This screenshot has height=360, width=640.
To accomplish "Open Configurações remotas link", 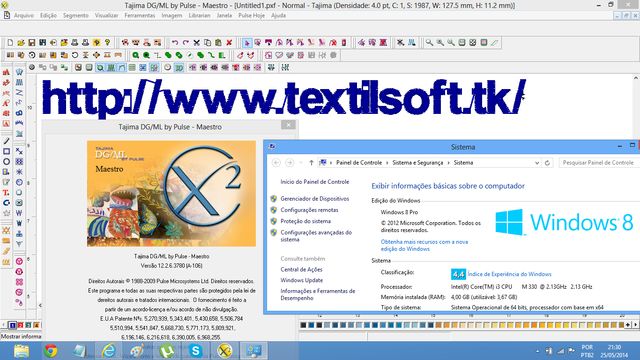I will click(309, 210).
